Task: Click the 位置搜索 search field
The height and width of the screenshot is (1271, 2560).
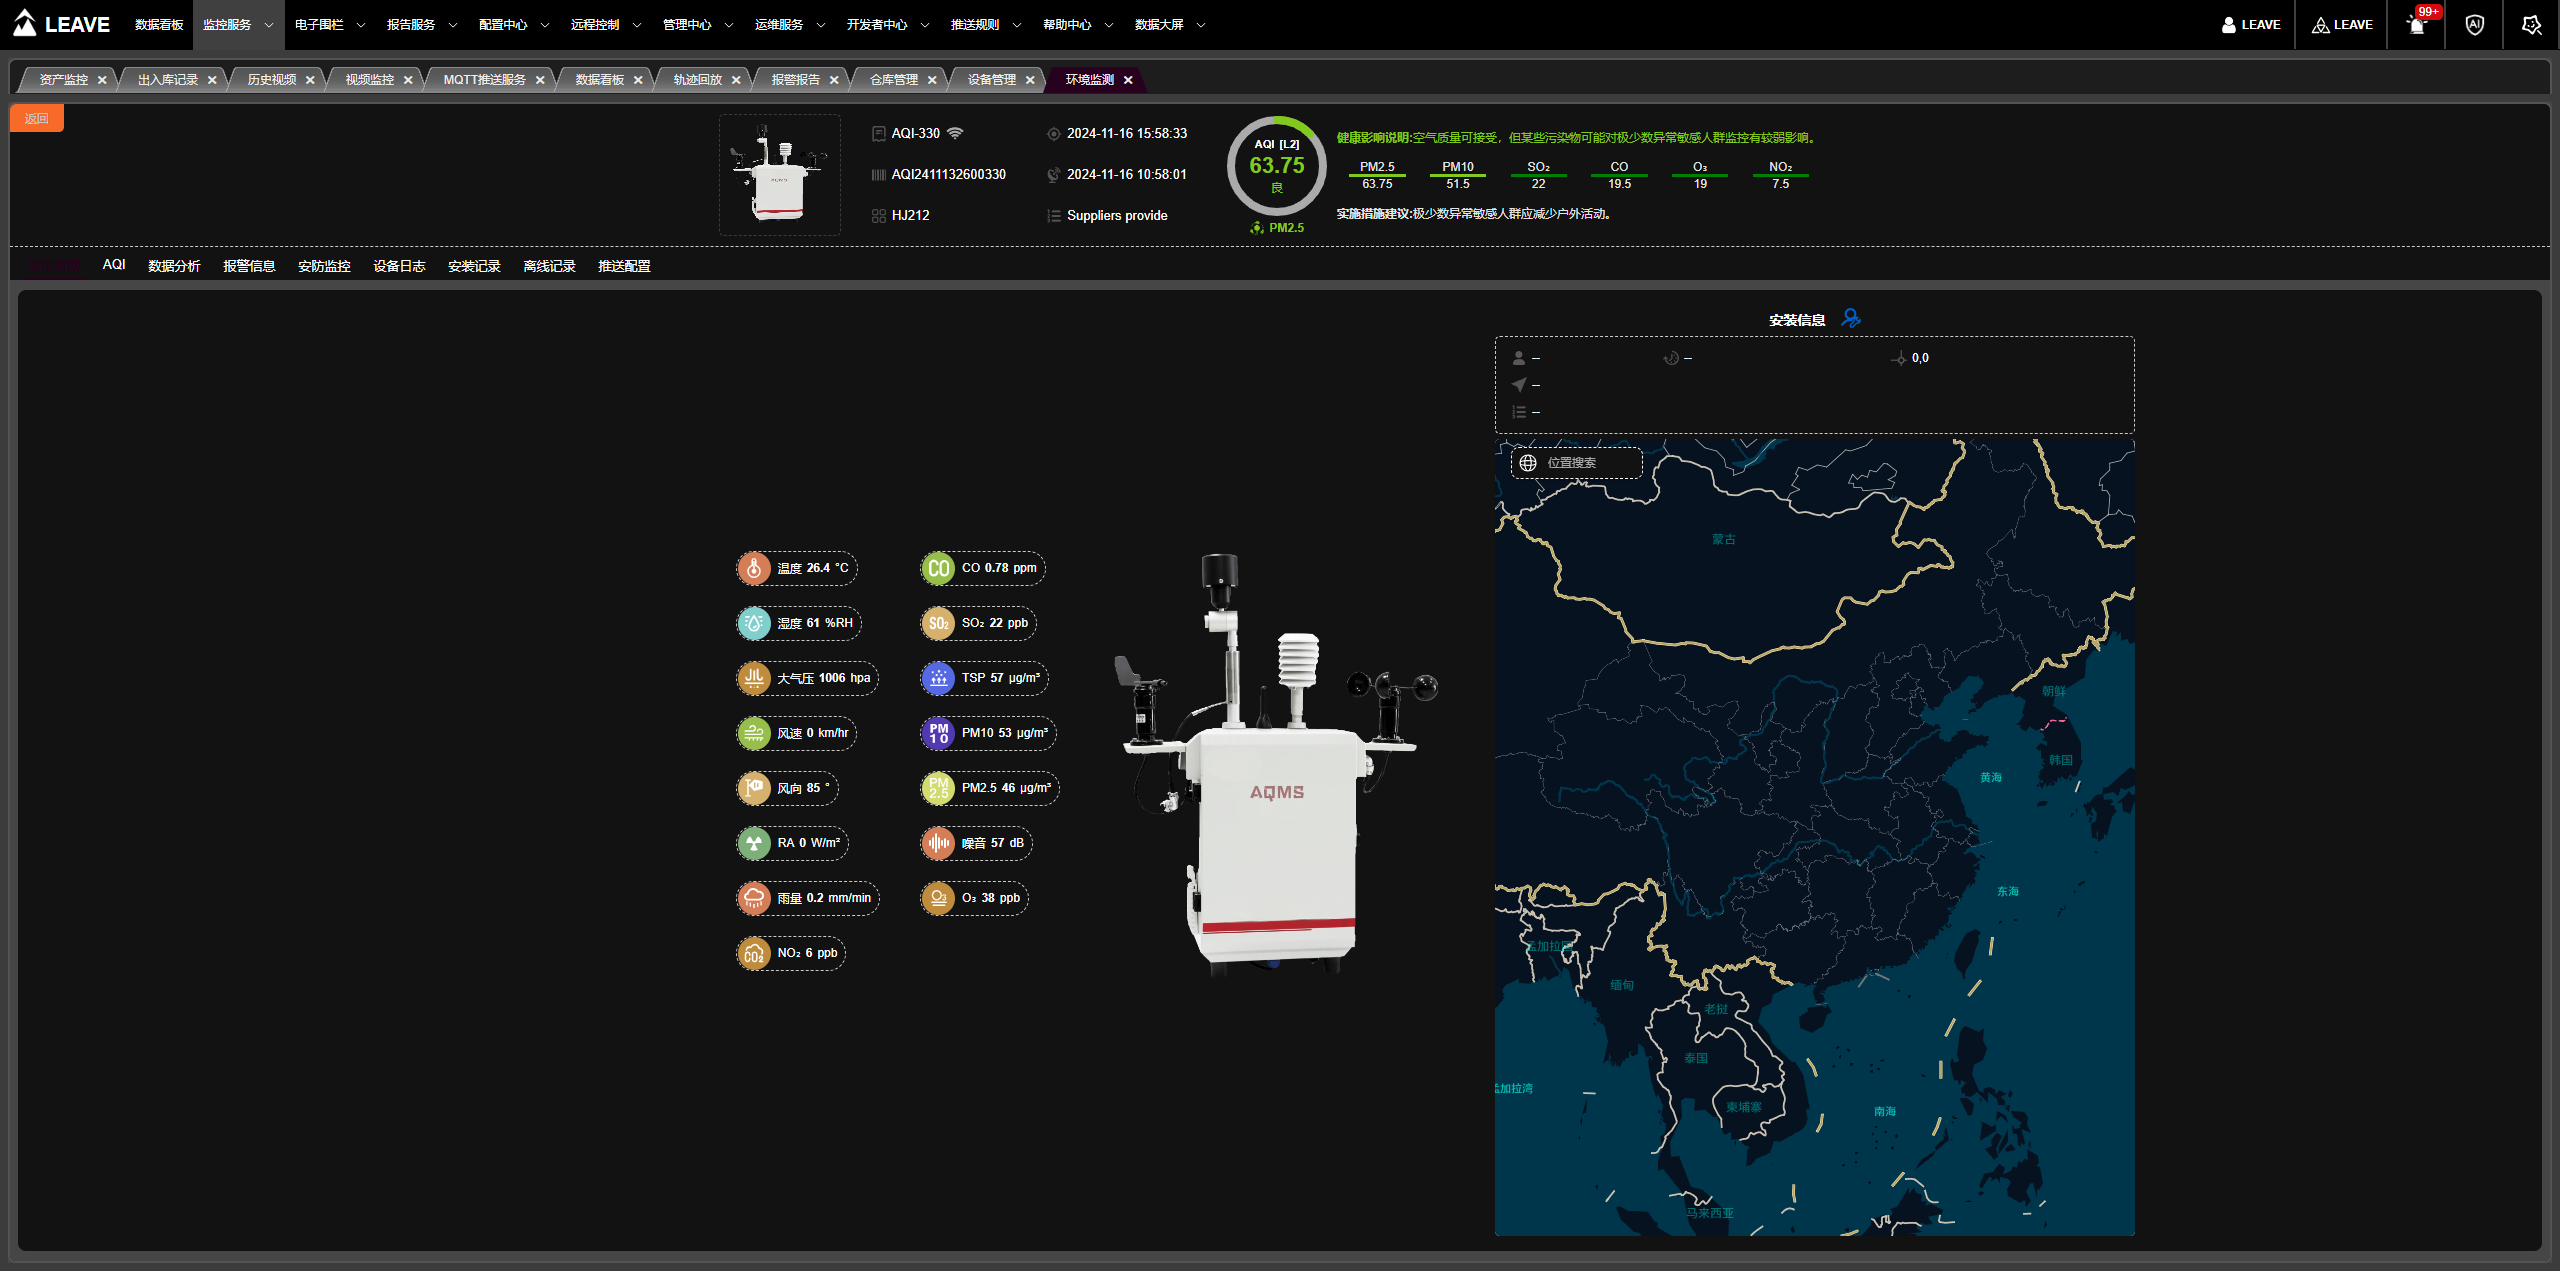Action: pyautogui.click(x=1590, y=463)
